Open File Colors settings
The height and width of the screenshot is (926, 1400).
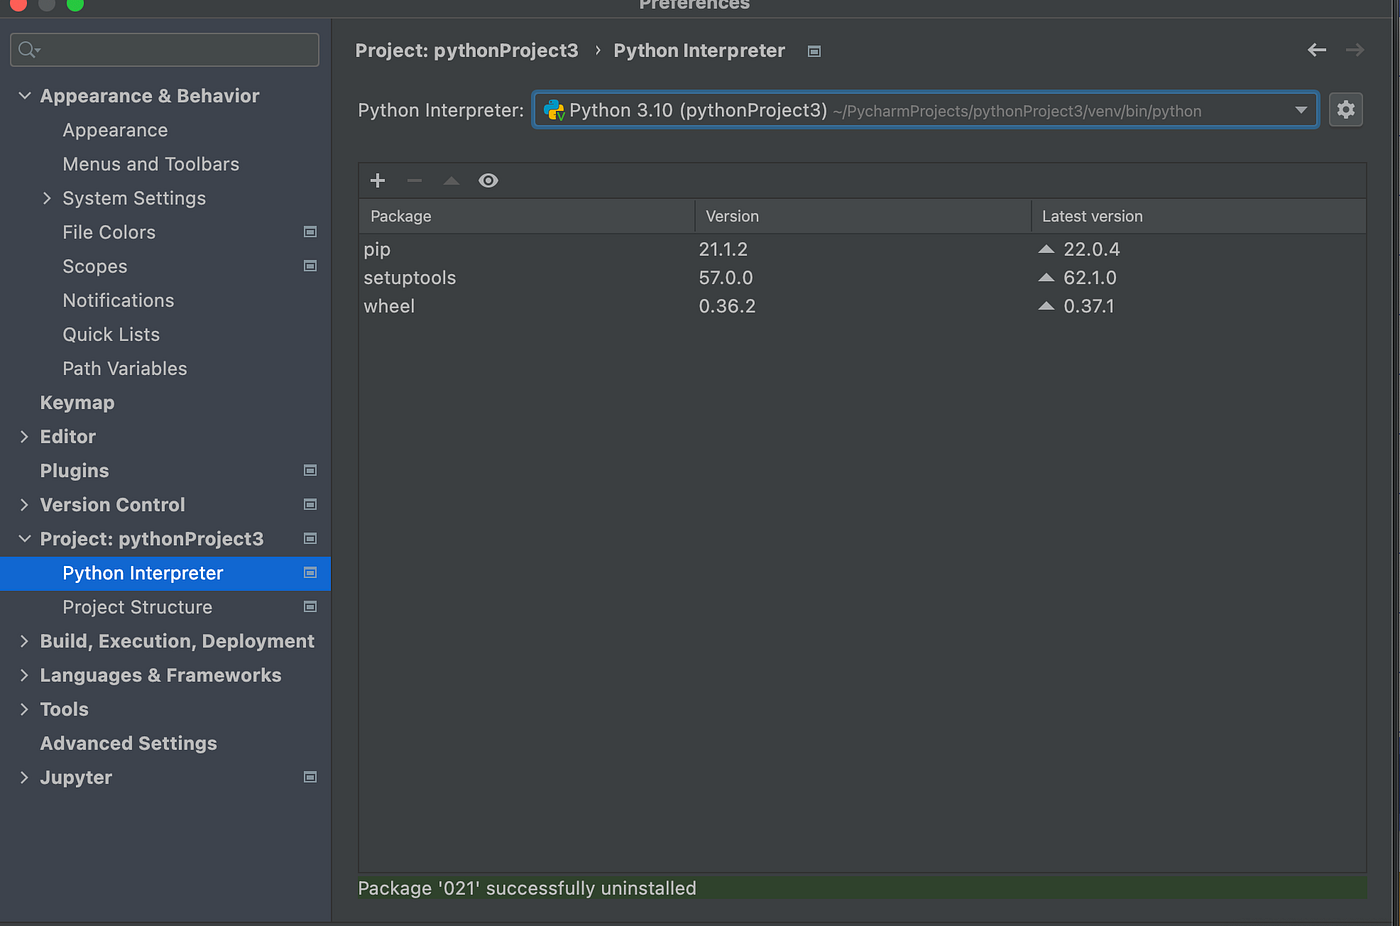point(109,232)
